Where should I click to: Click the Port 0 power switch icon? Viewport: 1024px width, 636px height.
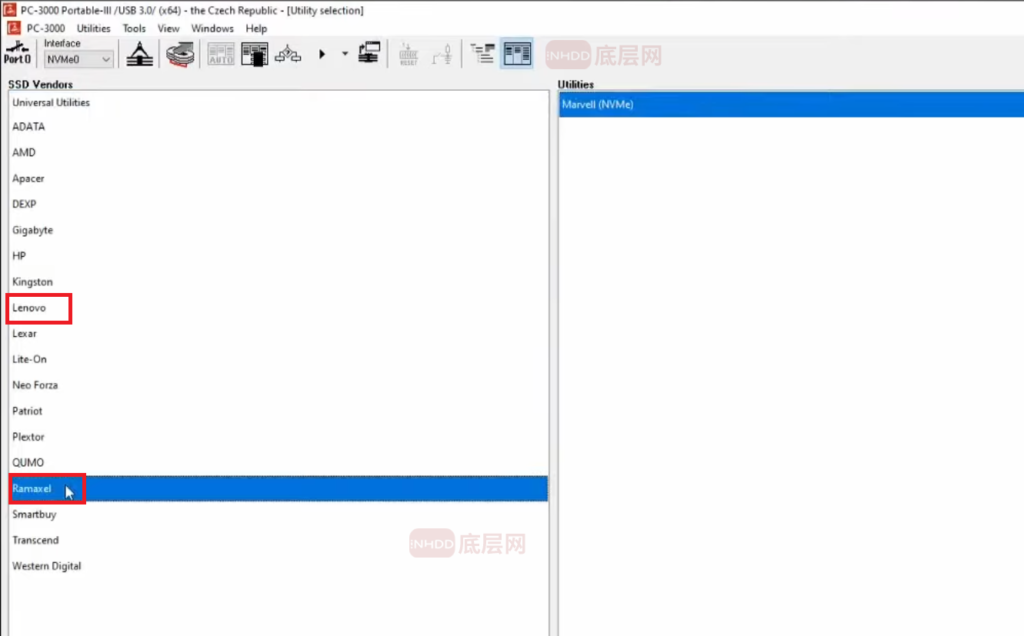click(17, 53)
